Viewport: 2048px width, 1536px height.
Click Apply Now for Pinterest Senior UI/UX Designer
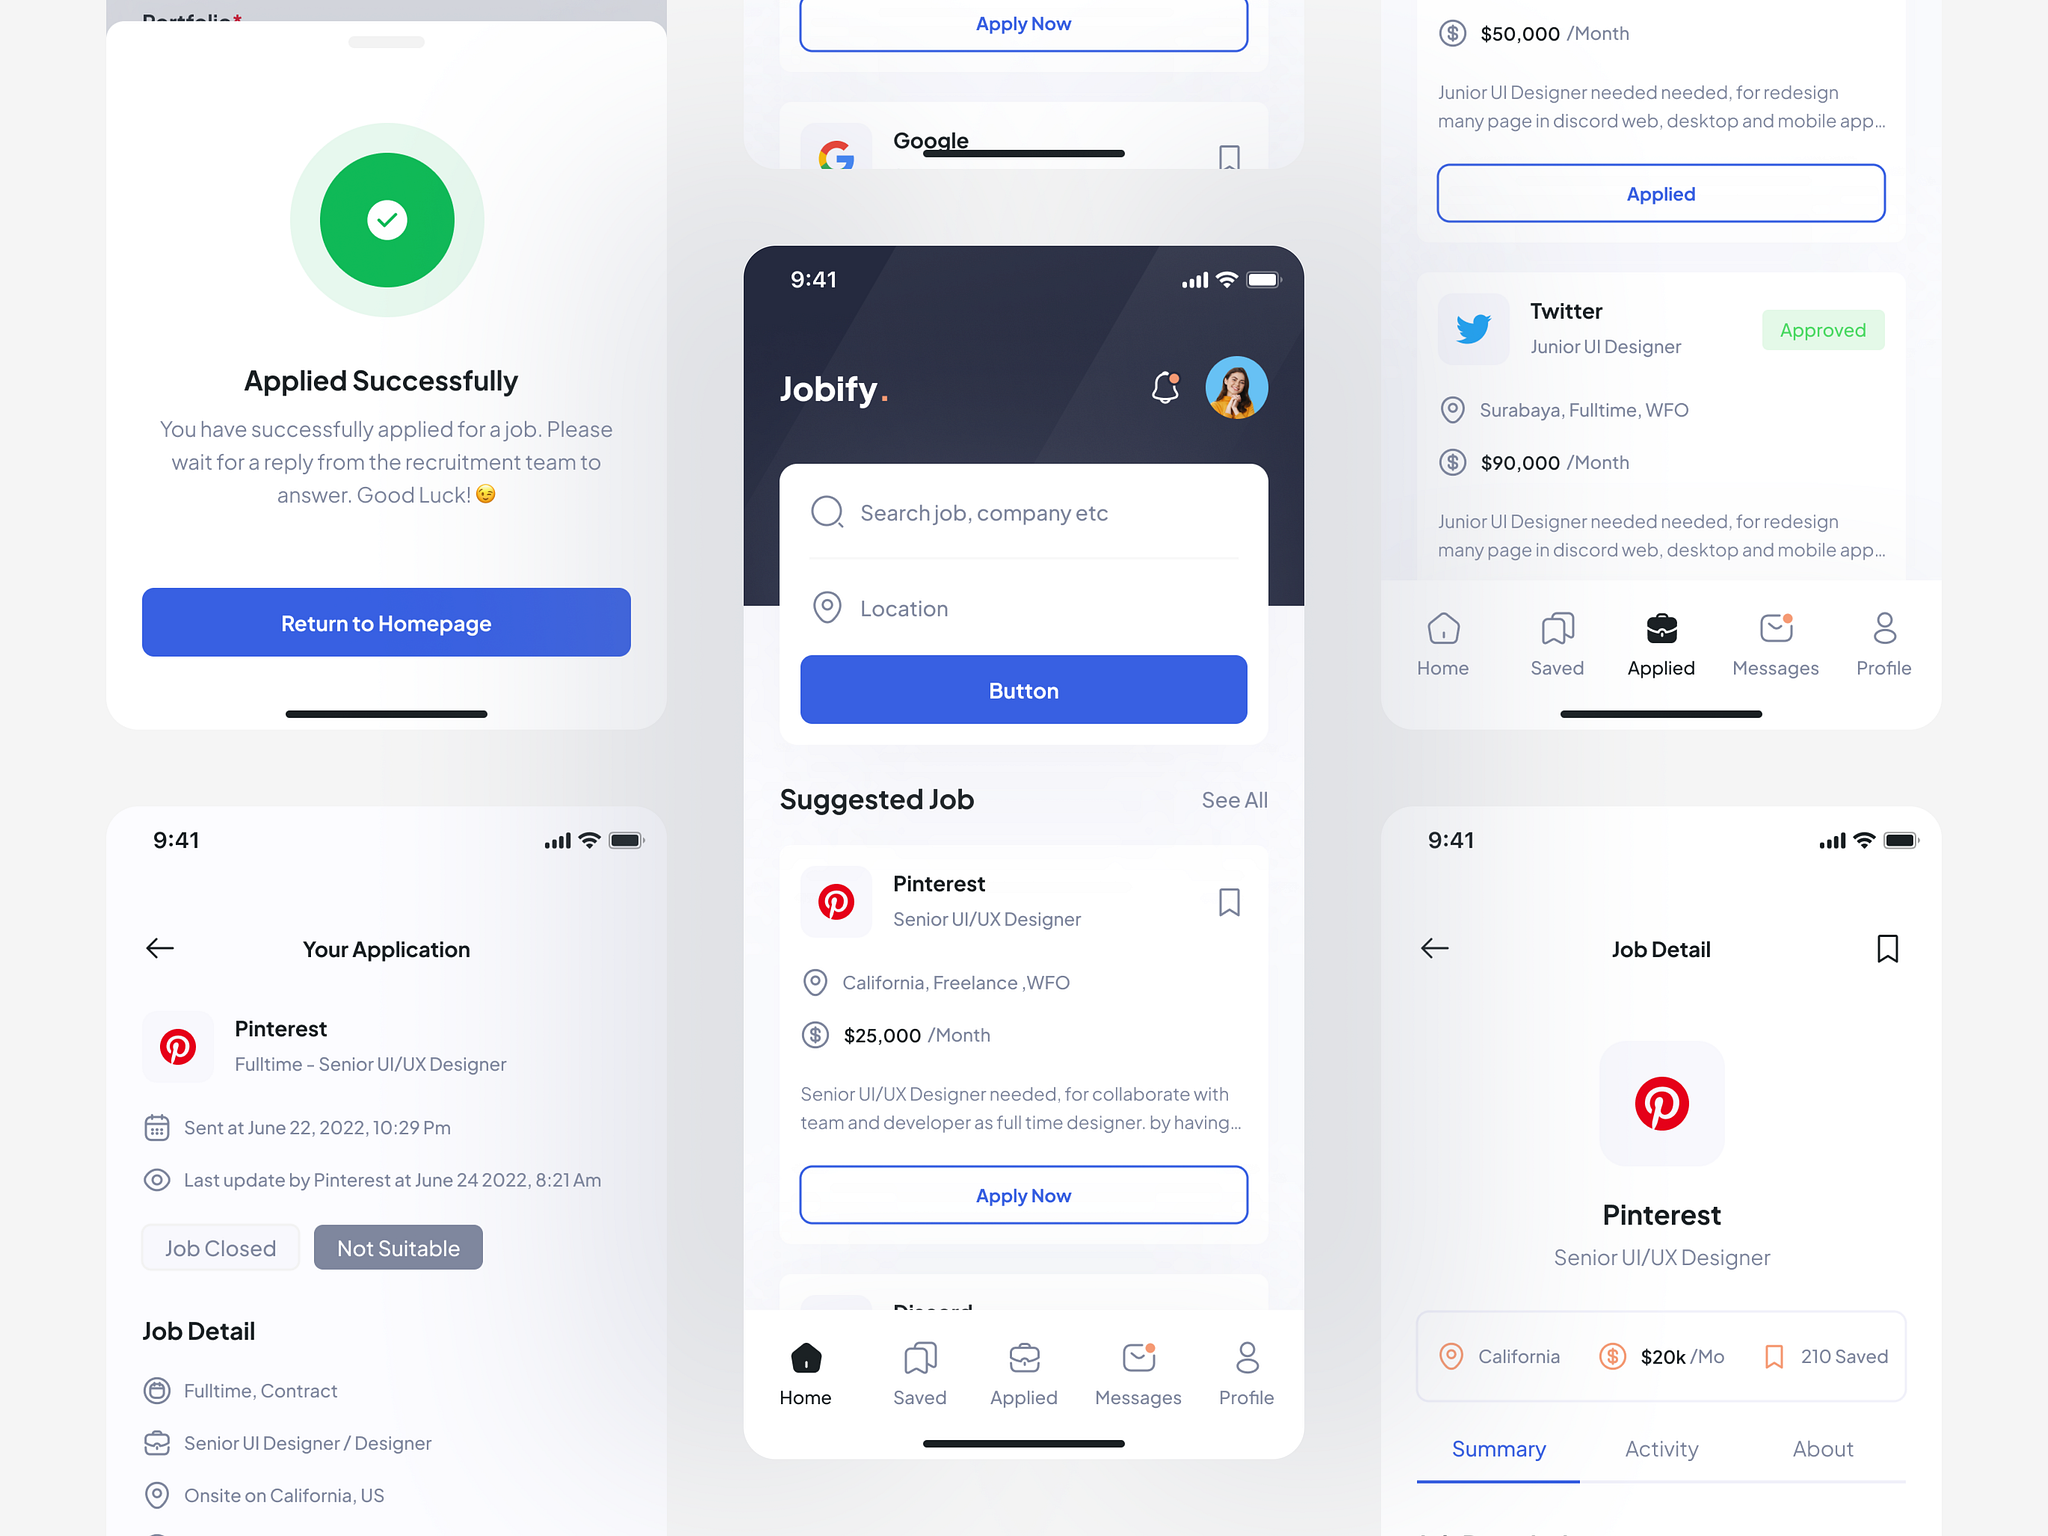pos(1024,1194)
